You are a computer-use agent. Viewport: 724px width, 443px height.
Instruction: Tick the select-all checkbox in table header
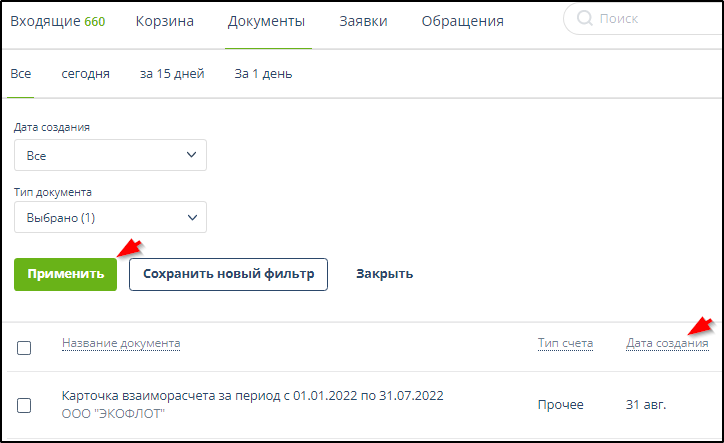[x=25, y=348]
